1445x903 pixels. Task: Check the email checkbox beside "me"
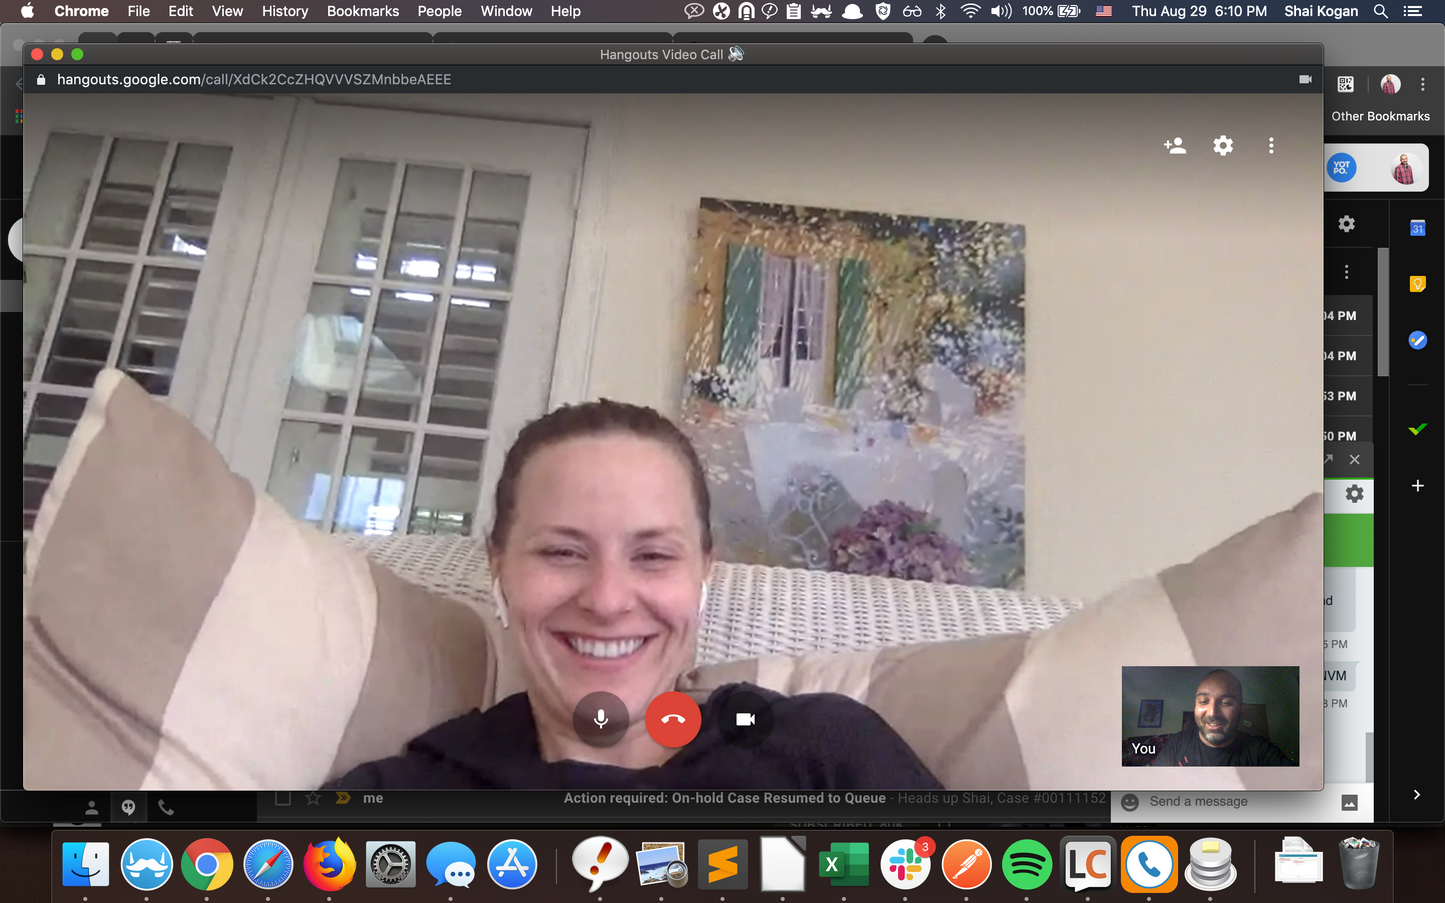coord(283,798)
